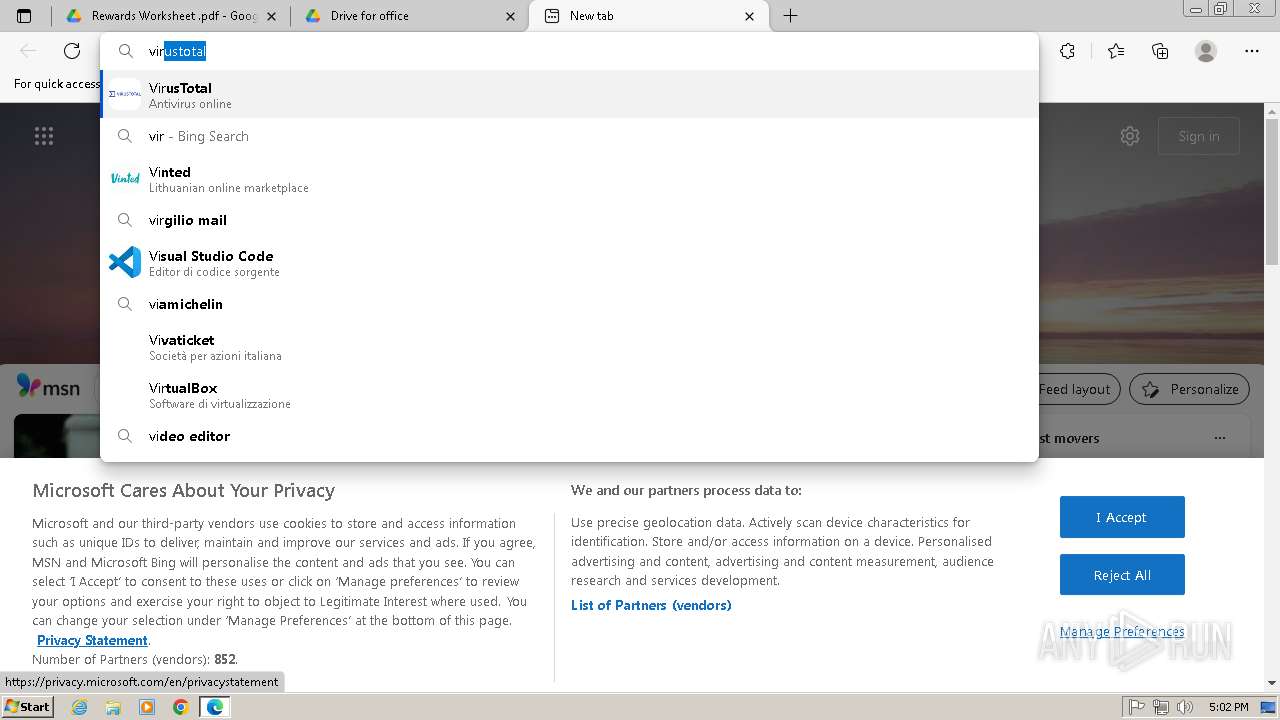Click the volume speaker tray icon
1280x720 pixels.
pos(1185,707)
